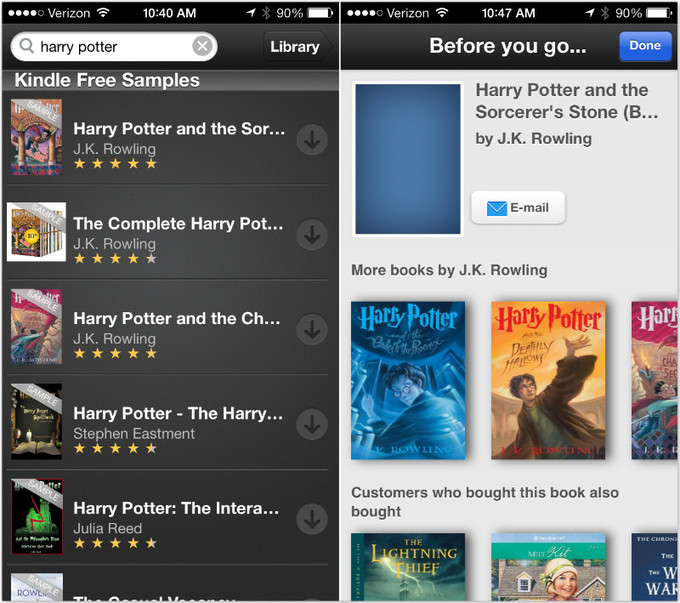Open title 'Harry Potter and the Ch...'
The image size is (680, 603).
177,319
